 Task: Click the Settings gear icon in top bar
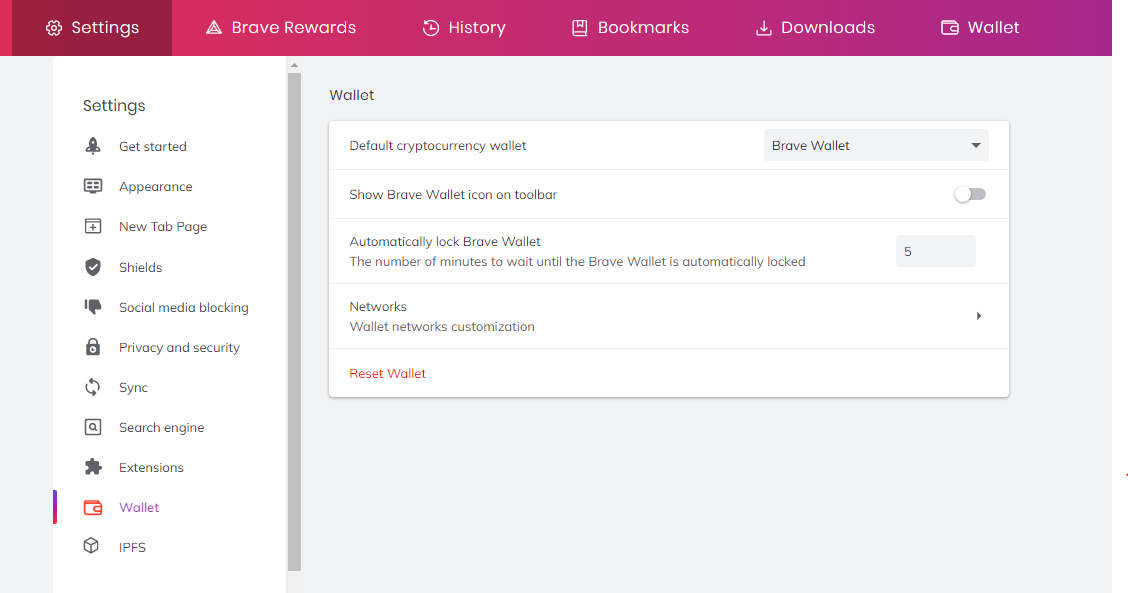coord(54,28)
